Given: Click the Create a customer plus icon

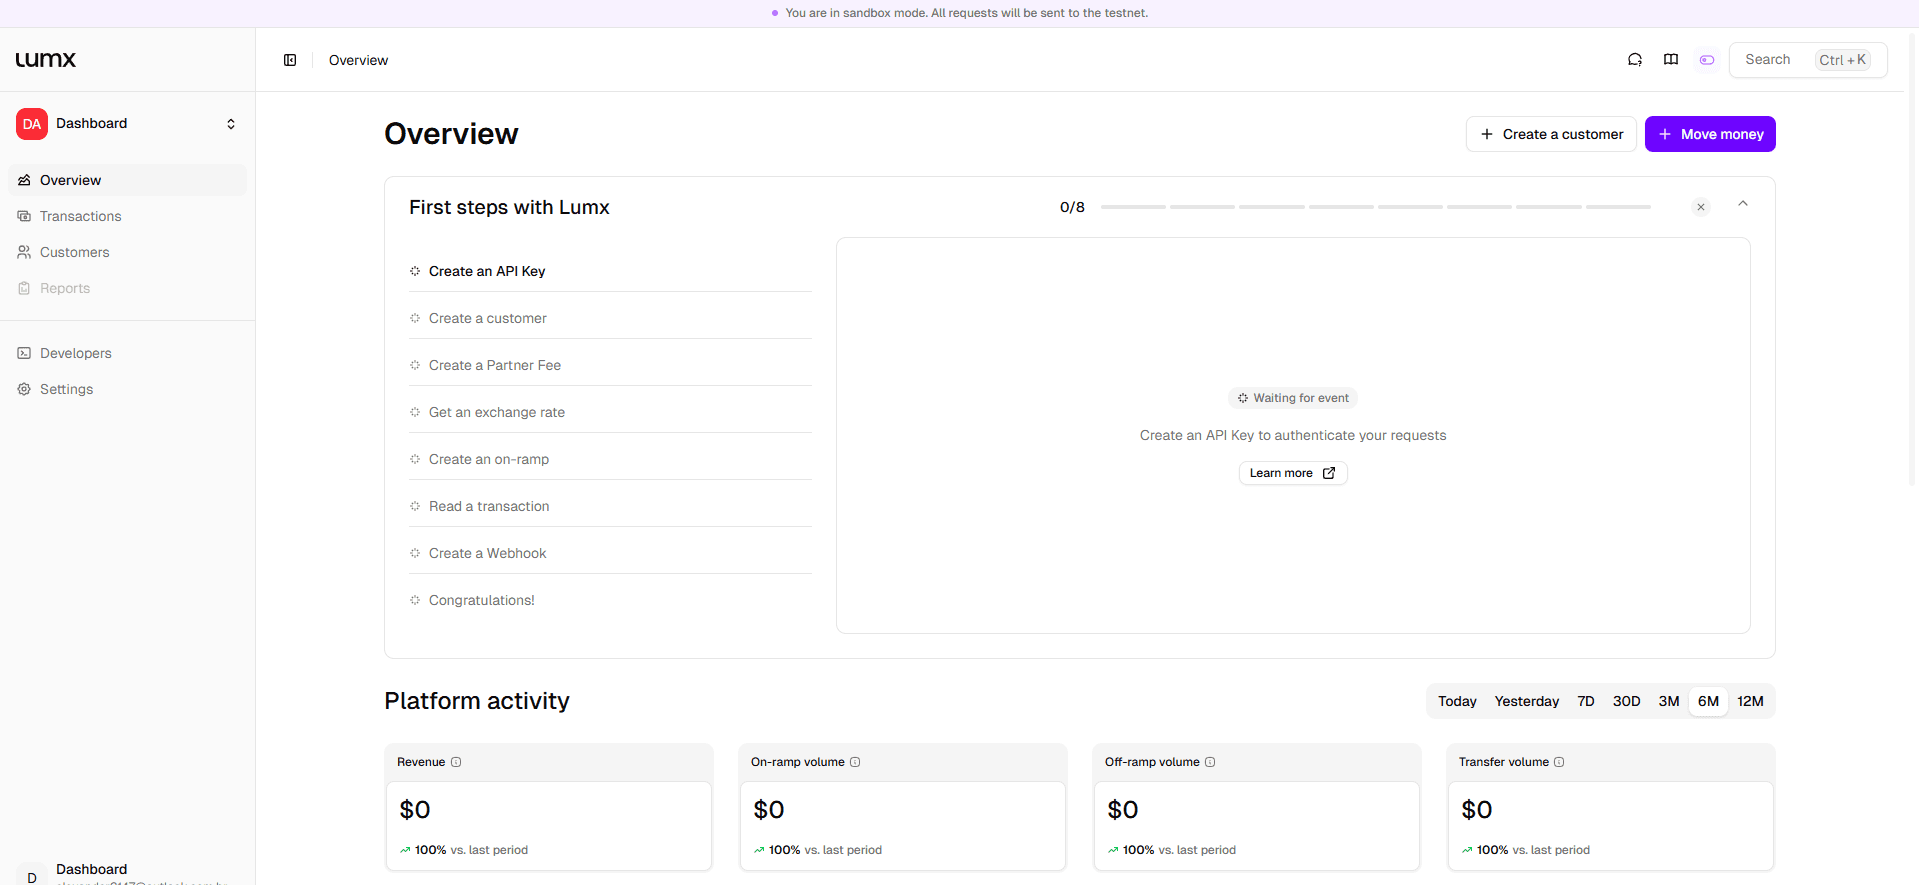Looking at the screenshot, I should coord(1487,134).
